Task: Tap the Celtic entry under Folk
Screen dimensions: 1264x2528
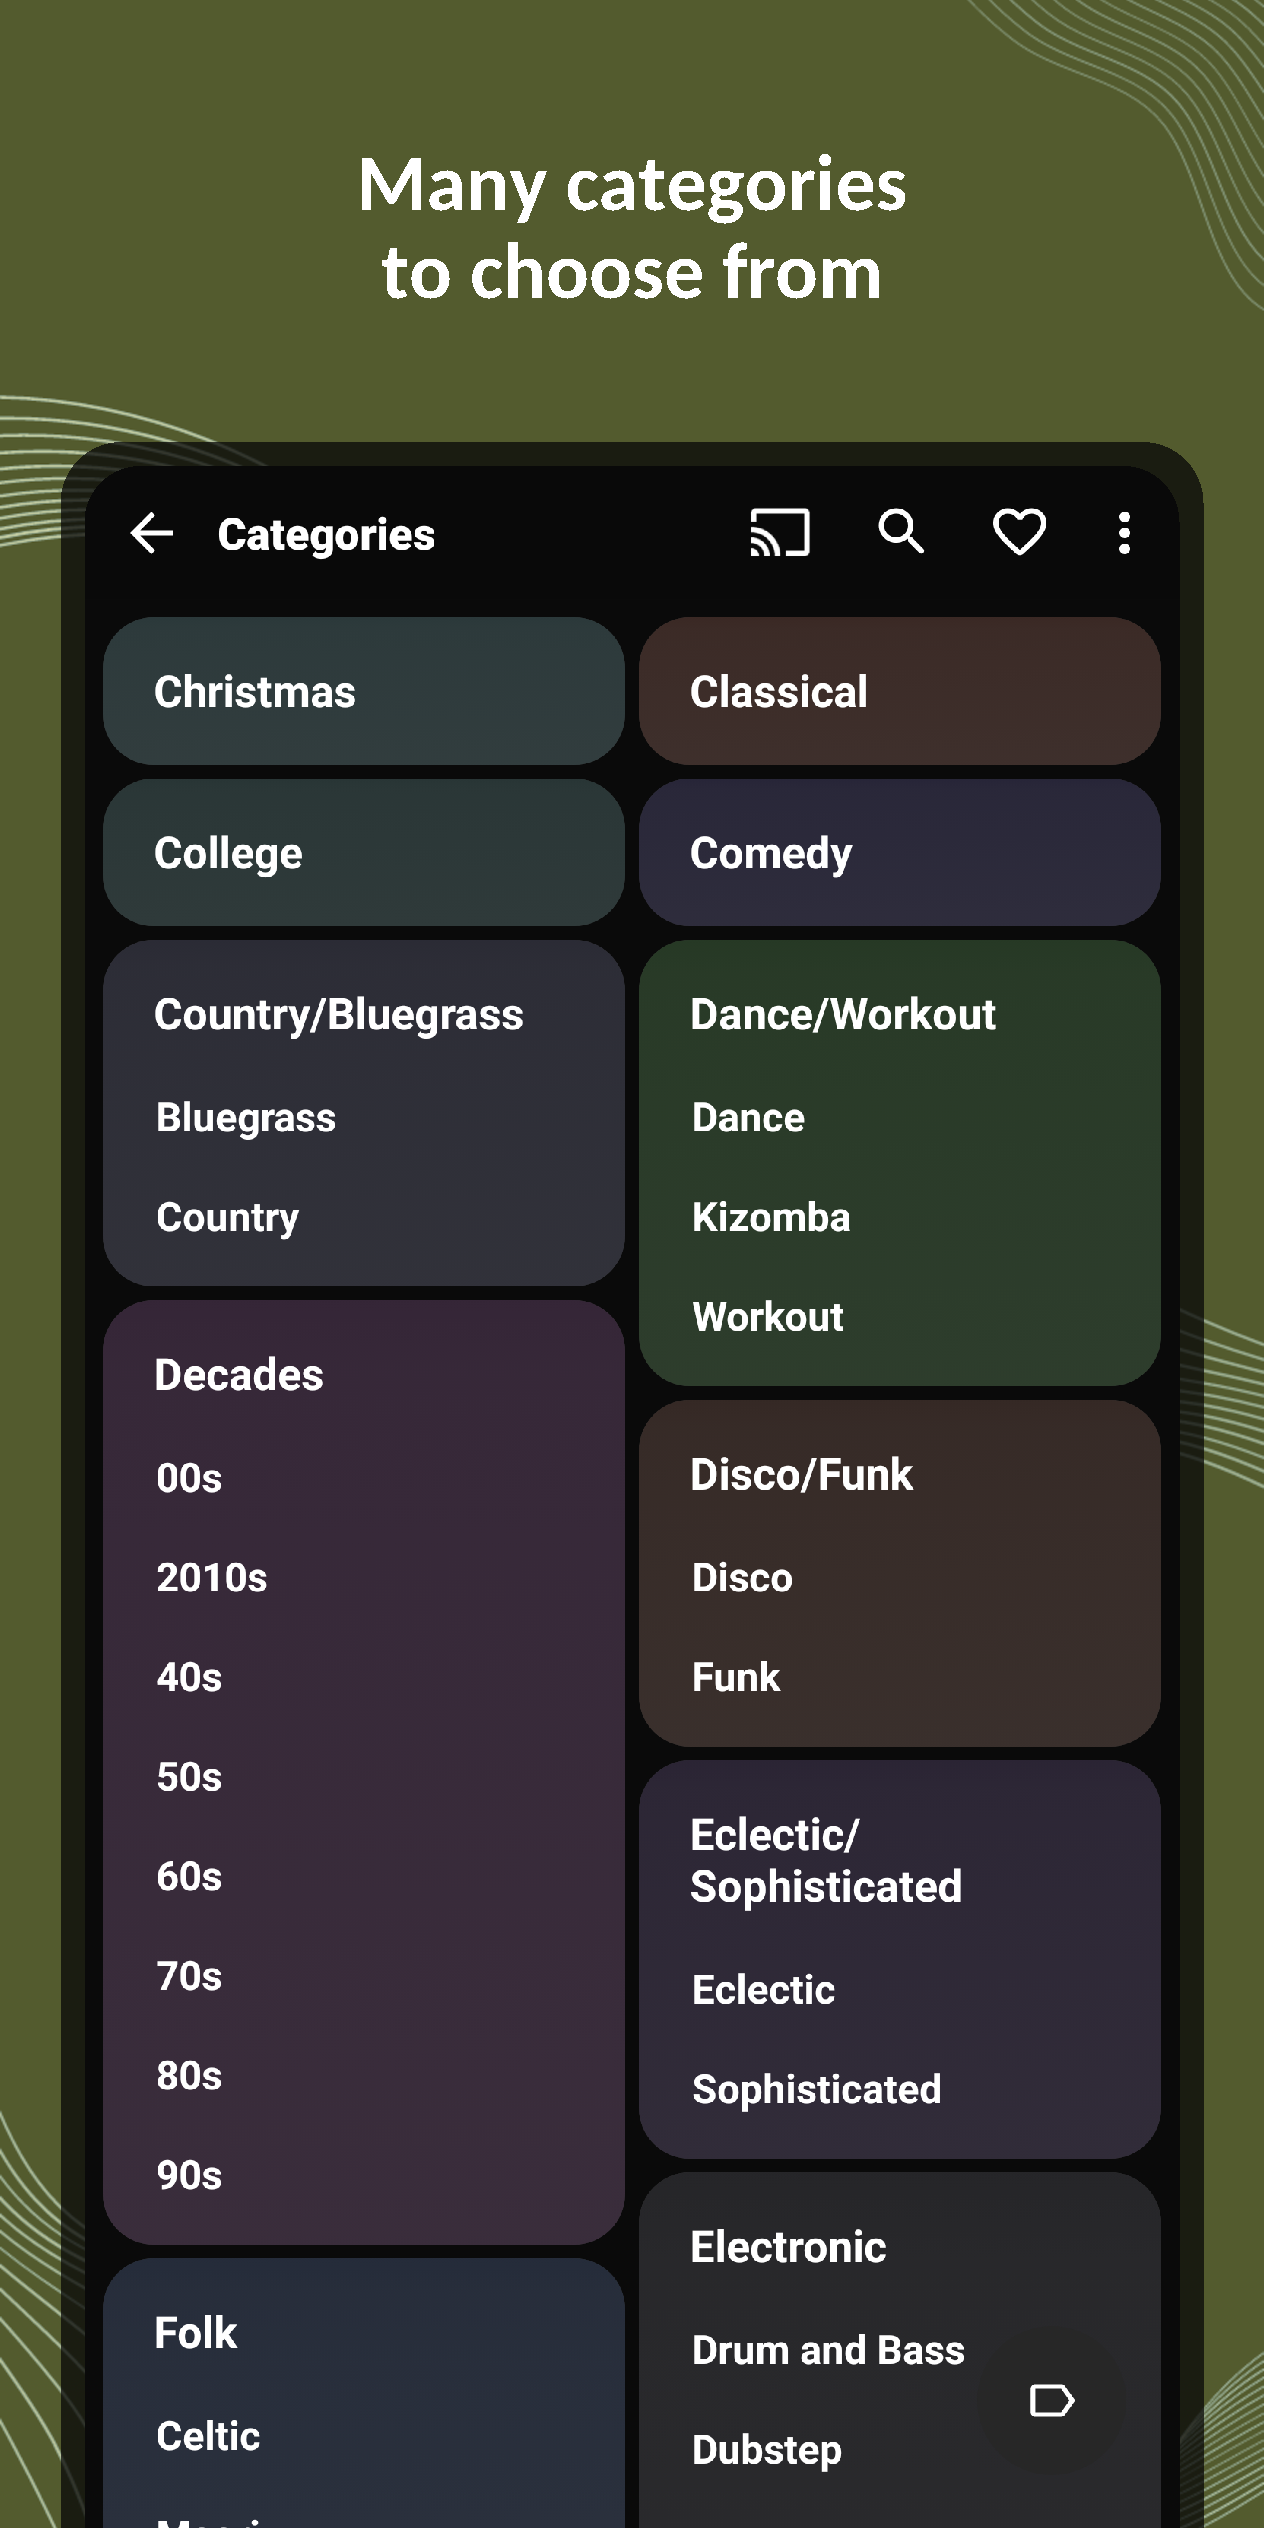Action: [208, 2436]
